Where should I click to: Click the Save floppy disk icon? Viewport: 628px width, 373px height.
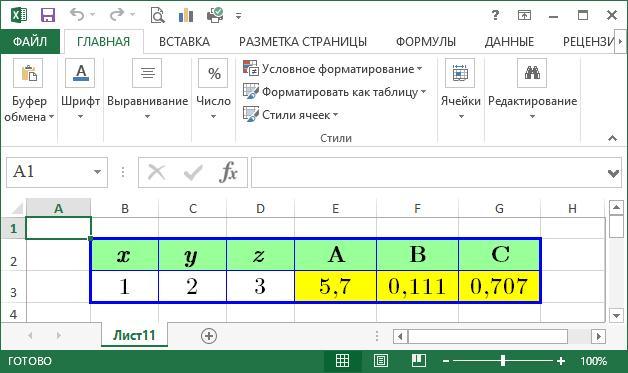pos(48,15)
